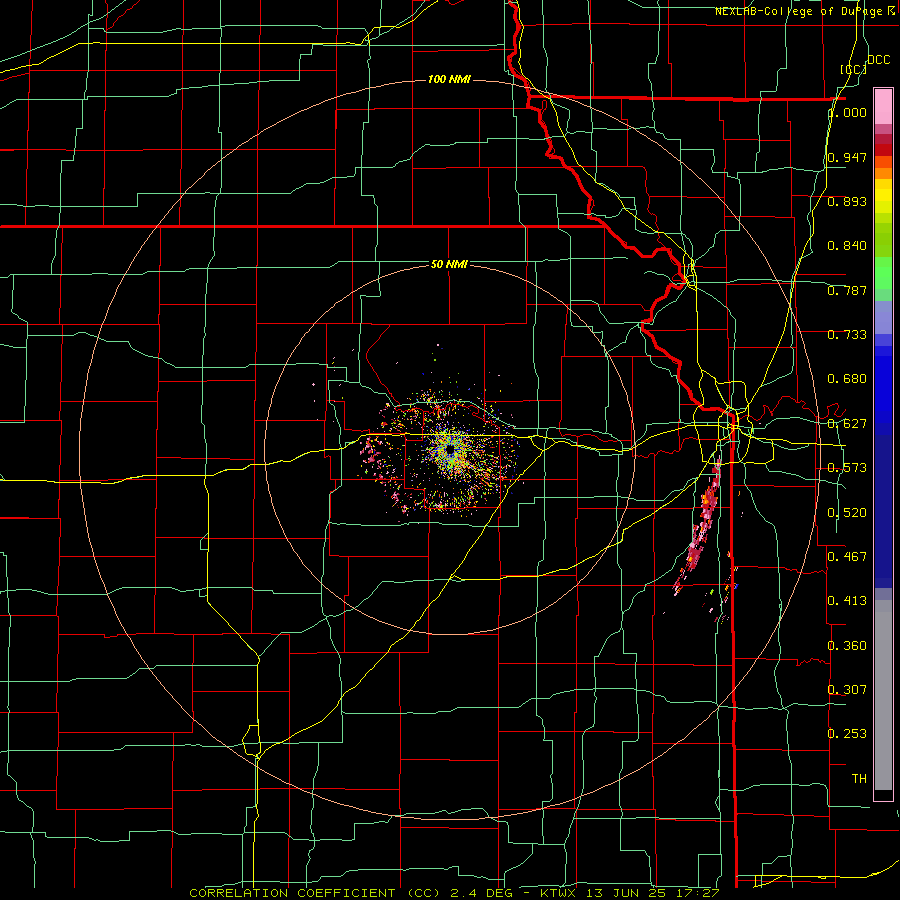This screenshot has height=900, width=900.
Task: Click the 0.413 scale value
Action: [847, 601]
